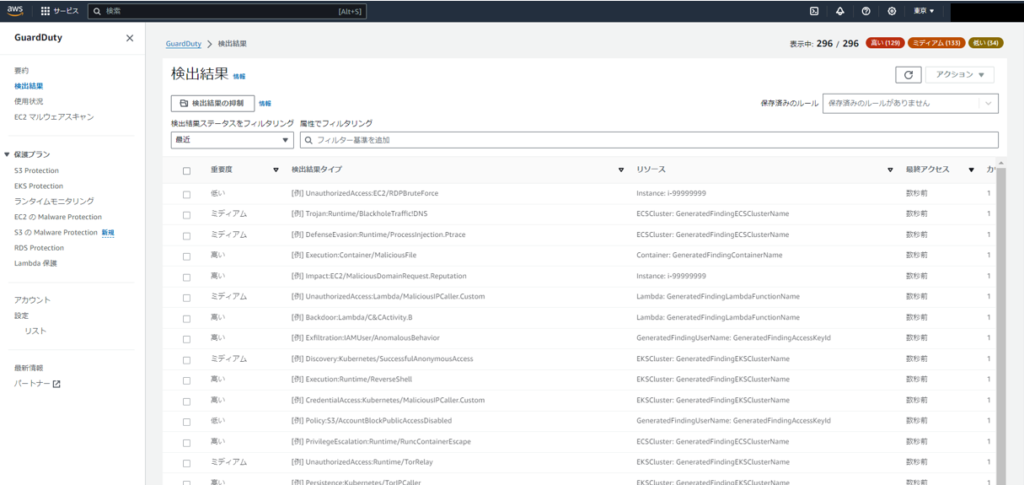Screen dimensions: 1024x485
Task: Click the AWS top search field
Action: coord(227,11)
